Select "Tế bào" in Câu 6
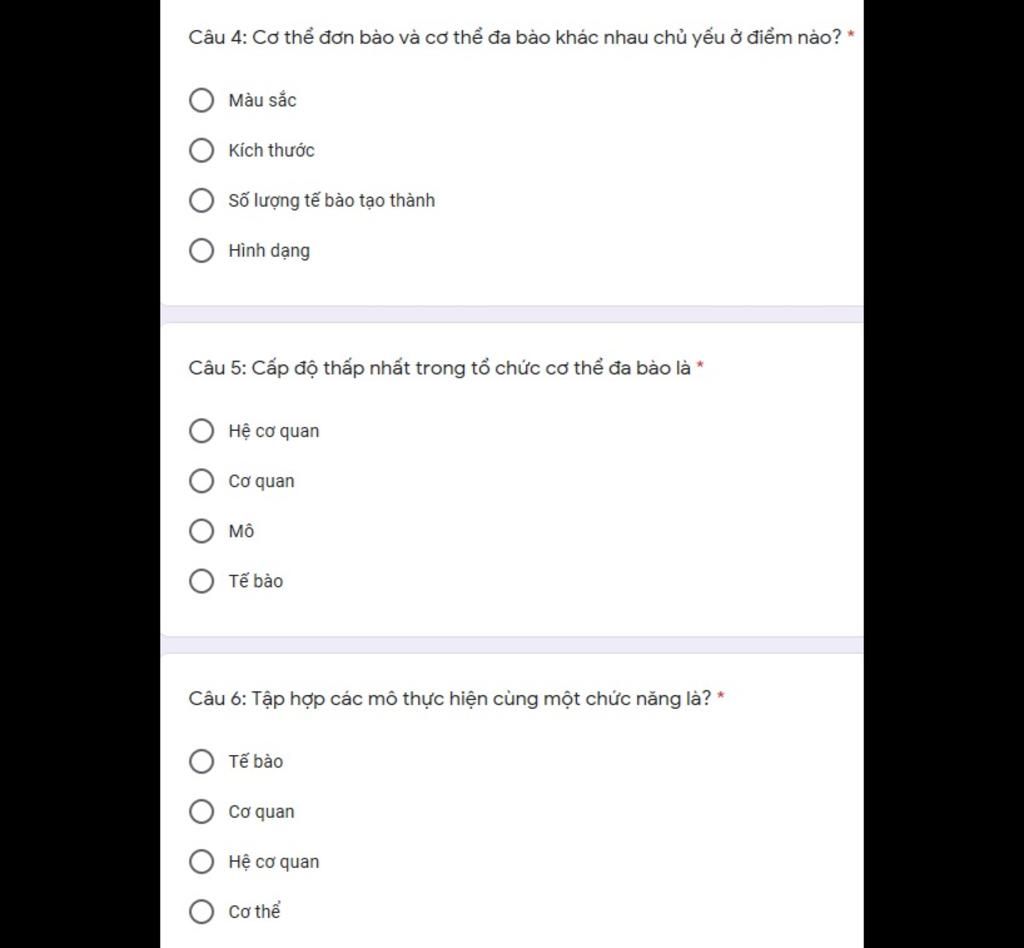Viewport: 1024px width, 948px height. click(202, 761)
